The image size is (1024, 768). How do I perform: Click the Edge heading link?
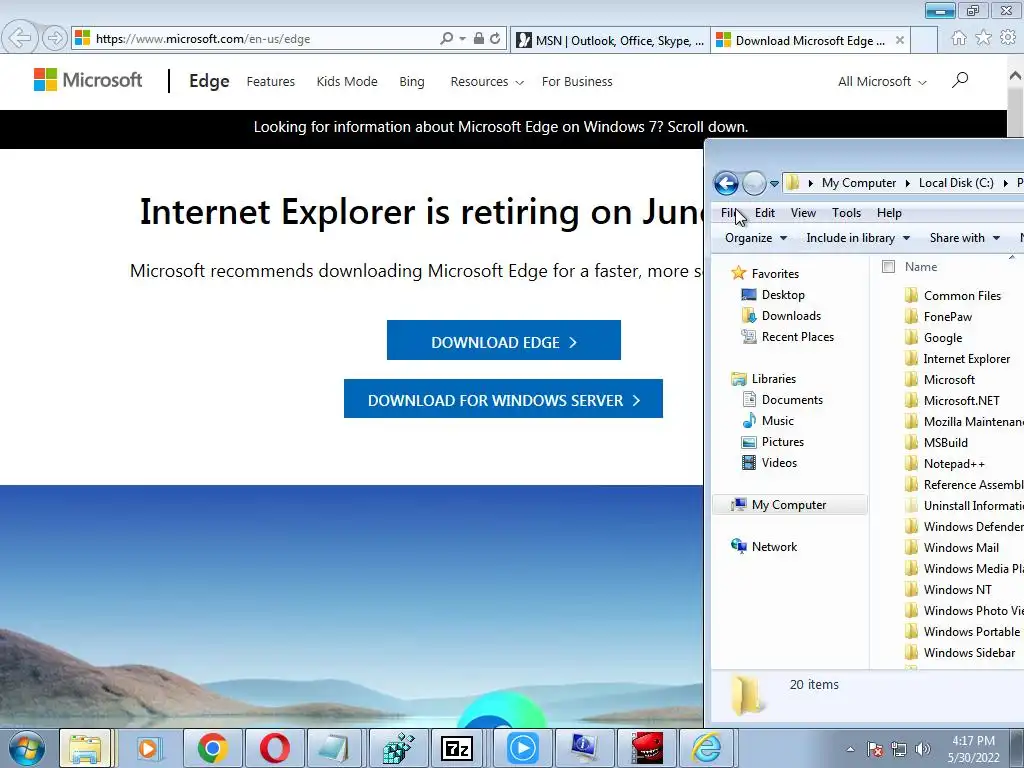point(209,81)
